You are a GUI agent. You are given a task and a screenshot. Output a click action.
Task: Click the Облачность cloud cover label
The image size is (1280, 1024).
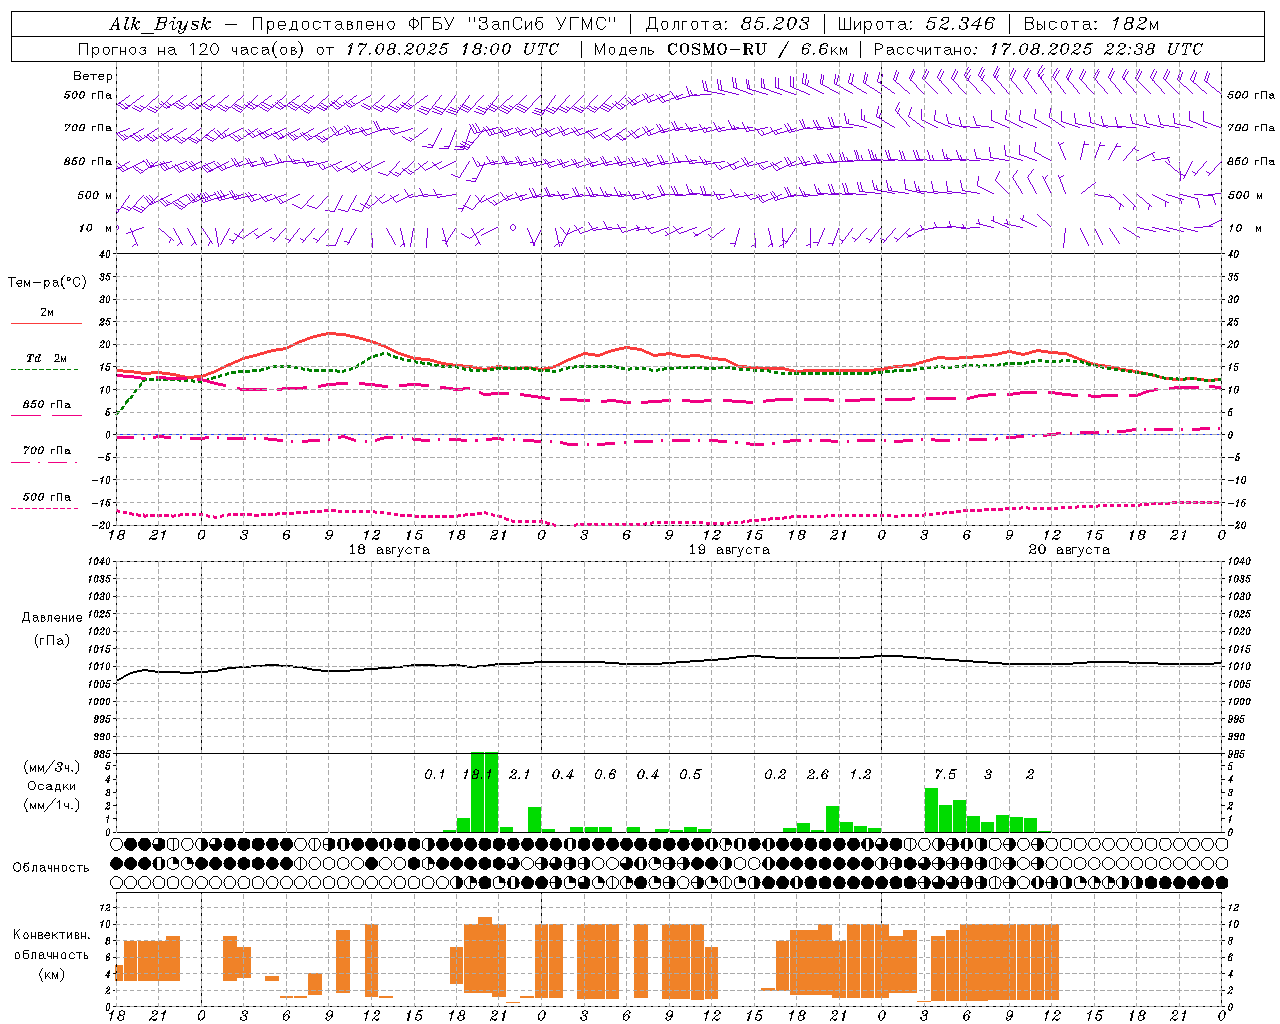51,868
